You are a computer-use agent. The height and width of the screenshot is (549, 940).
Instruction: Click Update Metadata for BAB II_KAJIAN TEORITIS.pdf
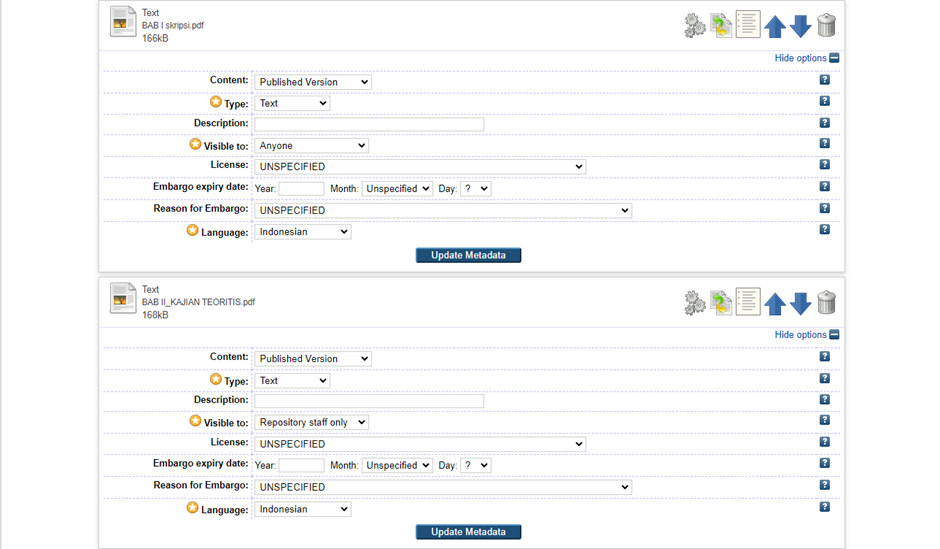(x=468, y=532)
